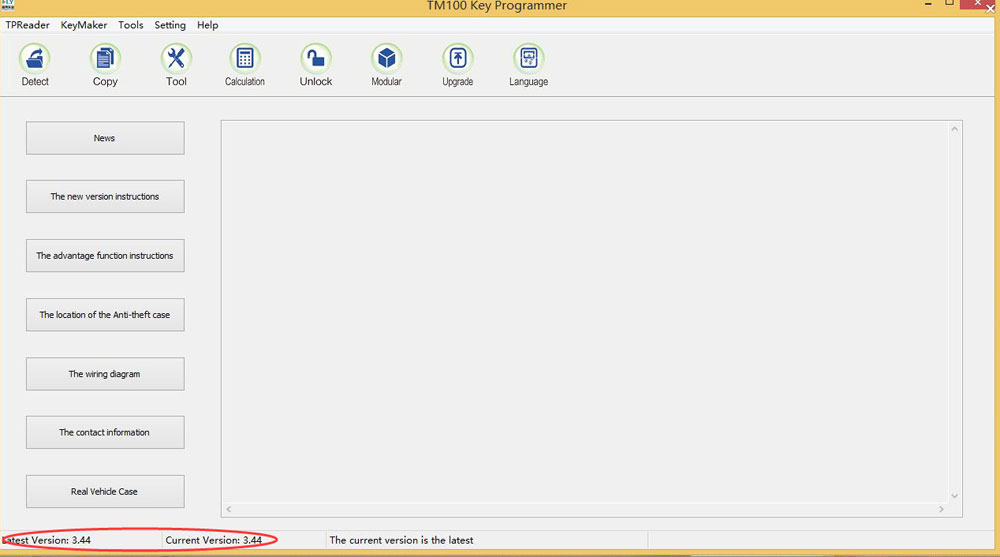1000x557 pixels.
Task: Click the Latest Version: 3.44 status text
Action: pos(47,540)
